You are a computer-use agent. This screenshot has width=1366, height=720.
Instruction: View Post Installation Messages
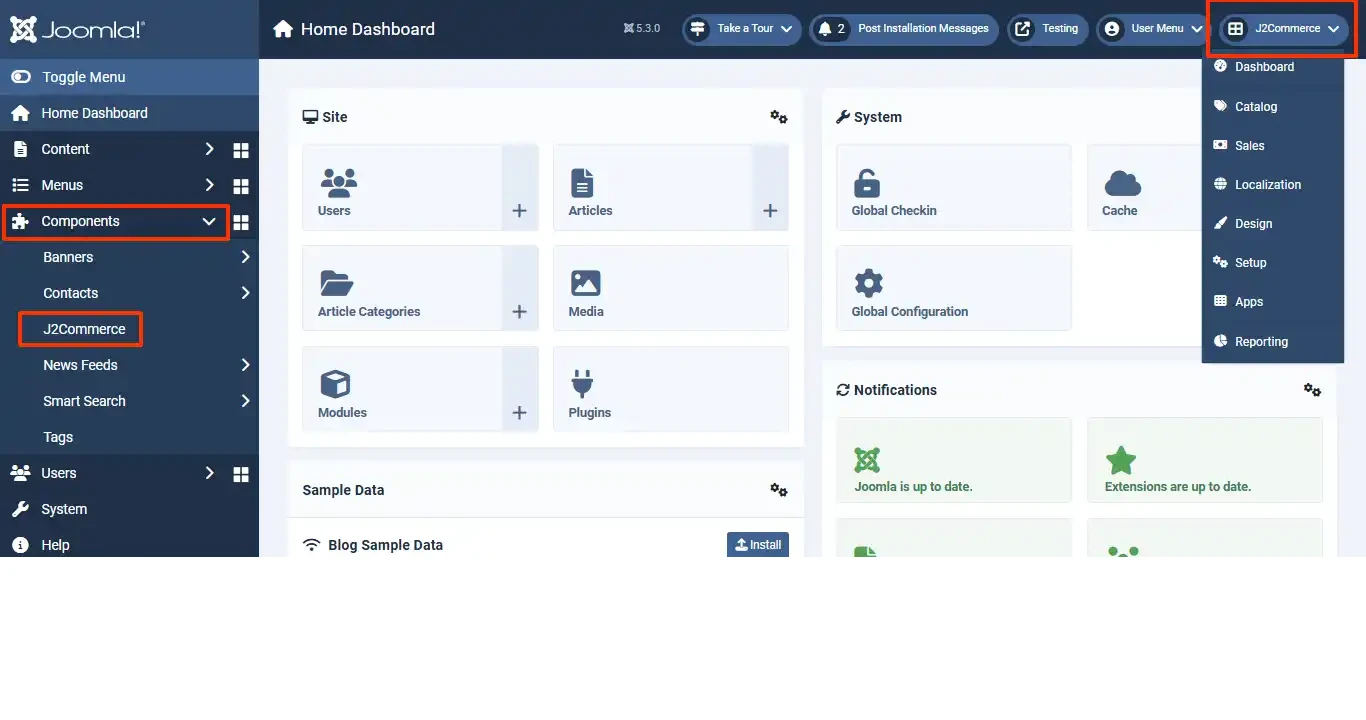pos(905,29)
